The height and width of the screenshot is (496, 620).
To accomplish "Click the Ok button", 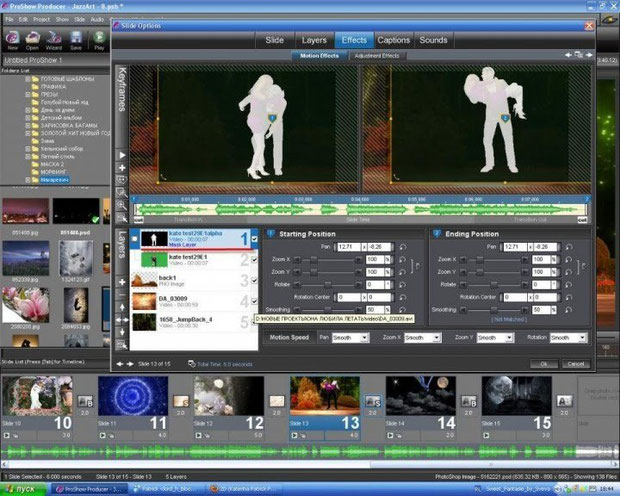I will pyautogui.click(x=544, y=364).
